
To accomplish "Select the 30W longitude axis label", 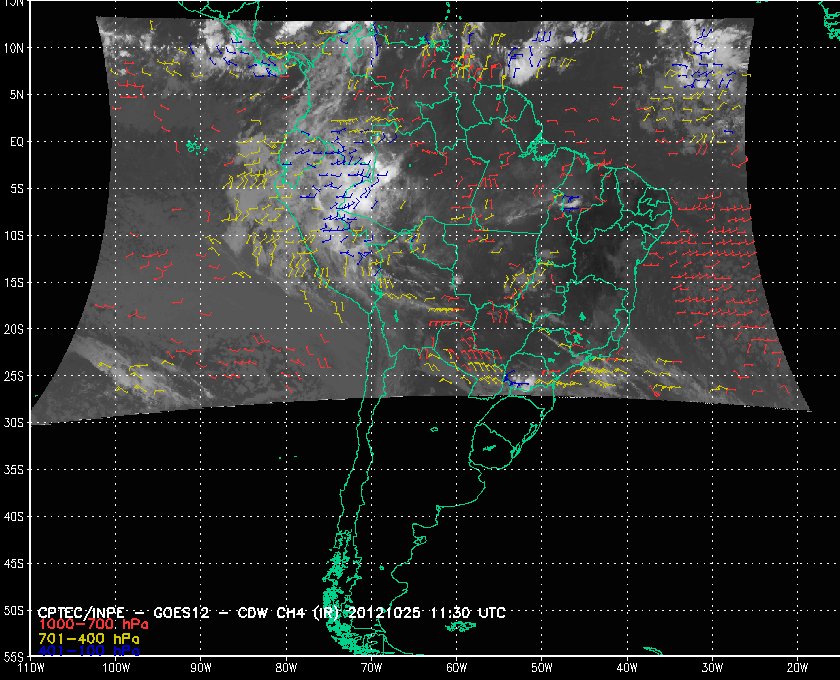I will [x=712, y=669].
